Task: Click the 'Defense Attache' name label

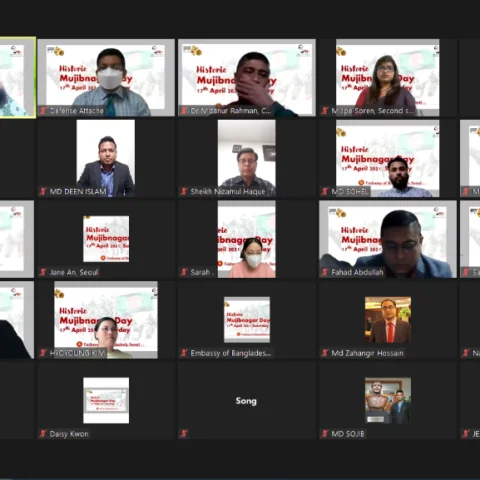Action: (x=77, y=111)
